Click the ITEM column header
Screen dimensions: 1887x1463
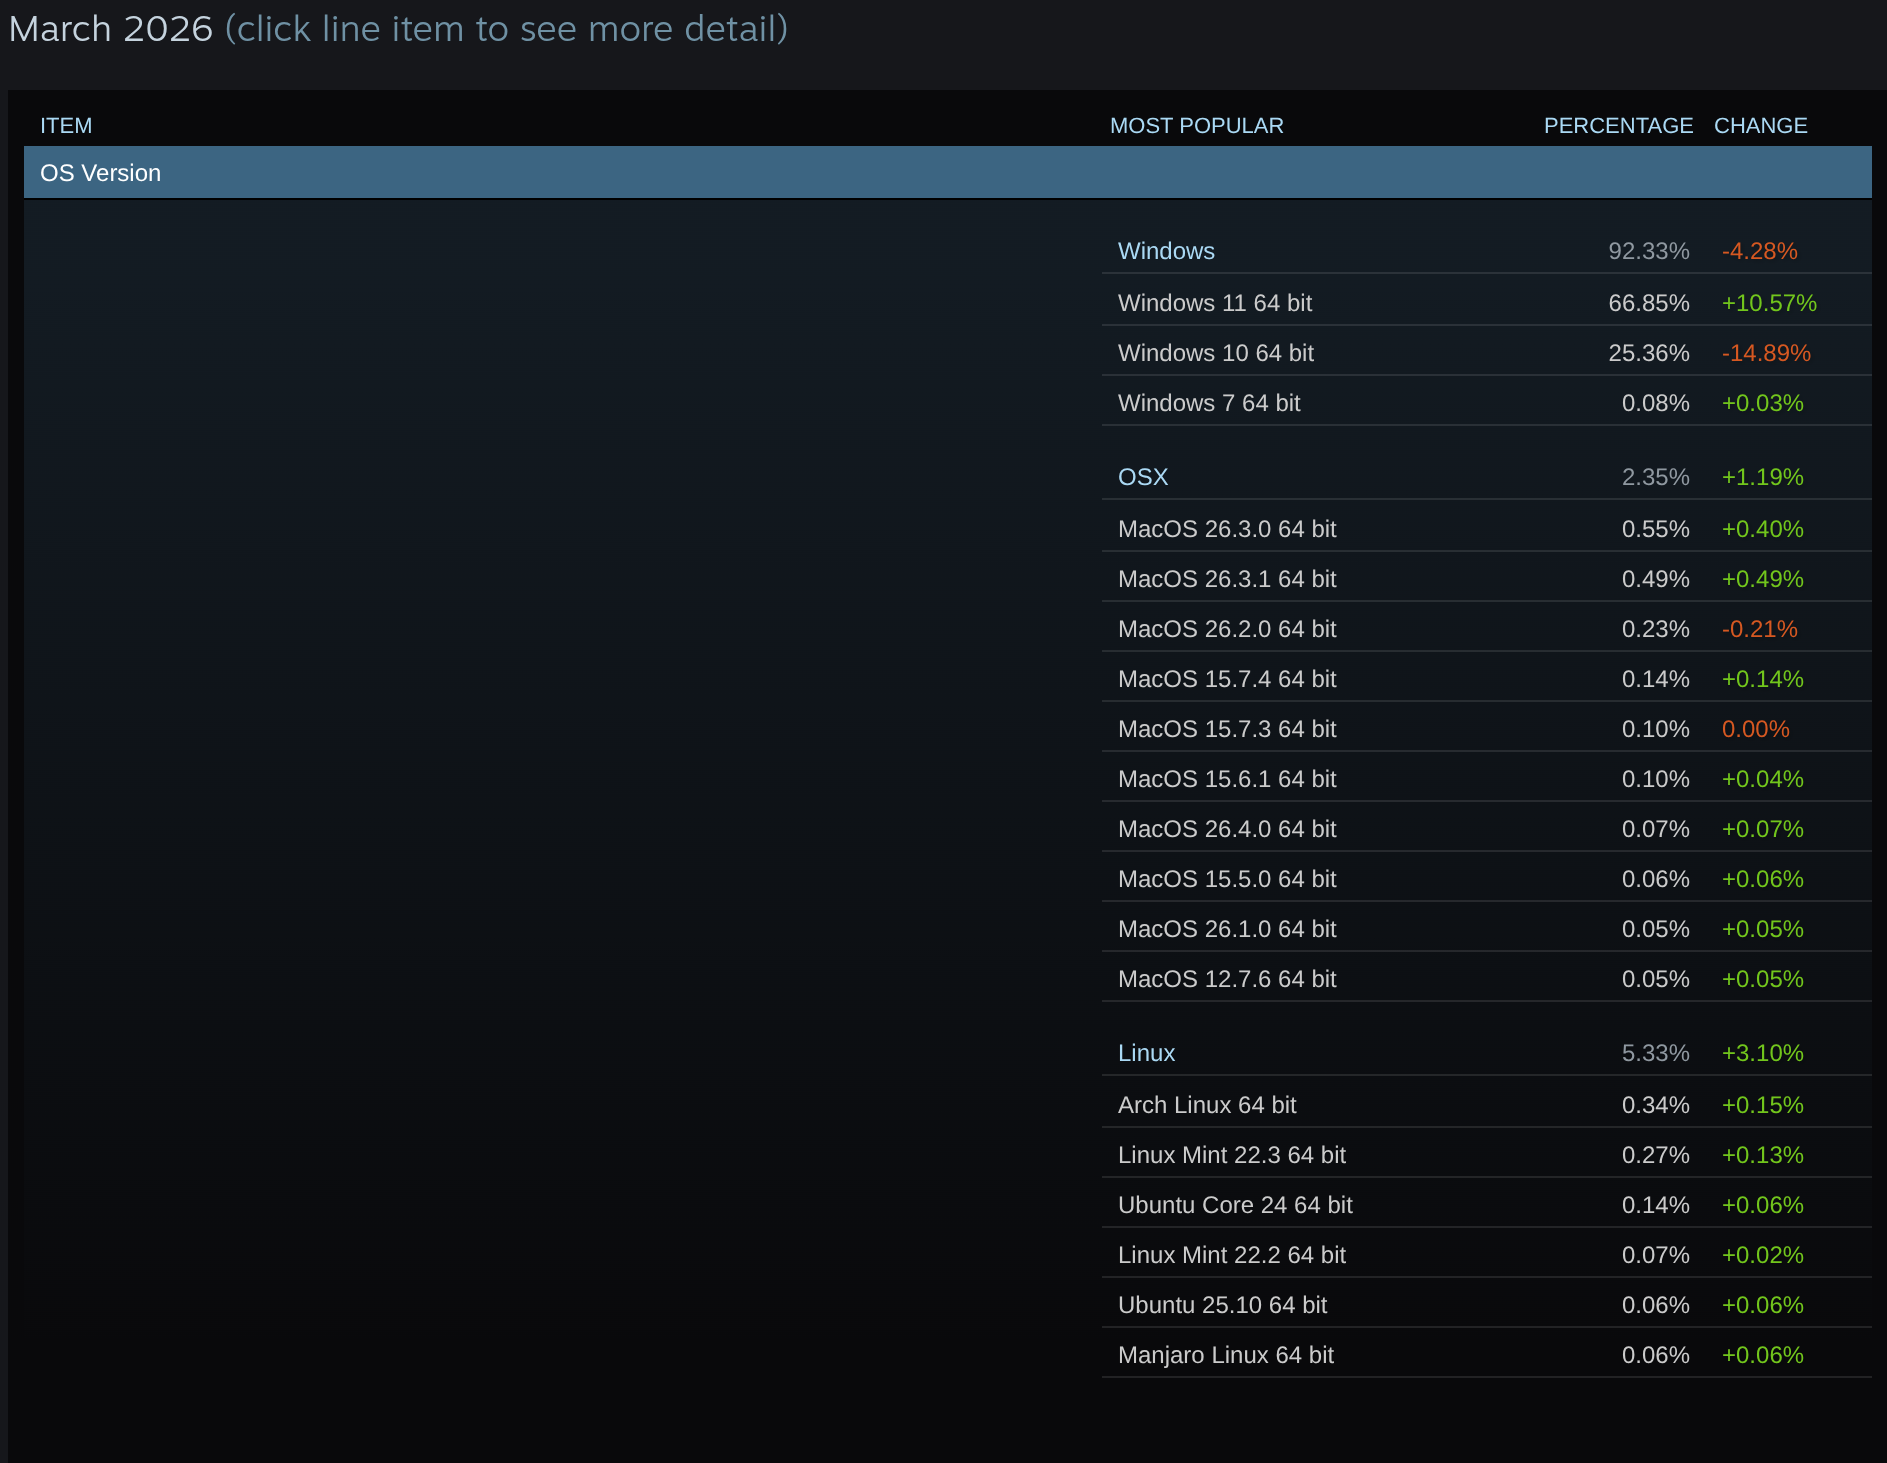coord(66,126)
